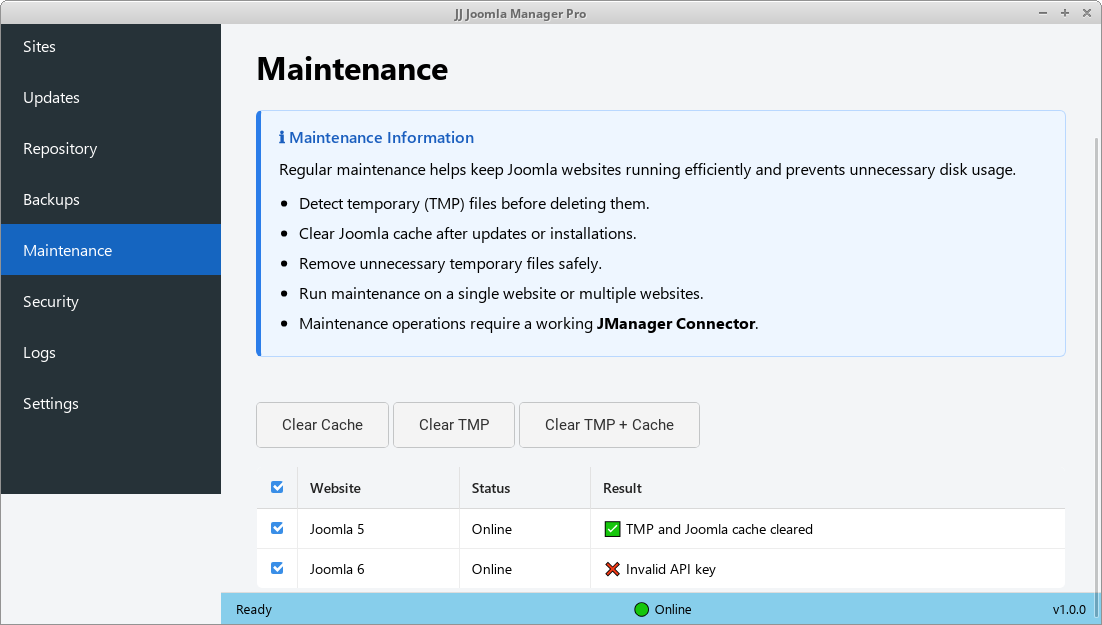Click the info icon beside Maintenance Information
Screen dimensions: 1102x625
pos(282,138)
